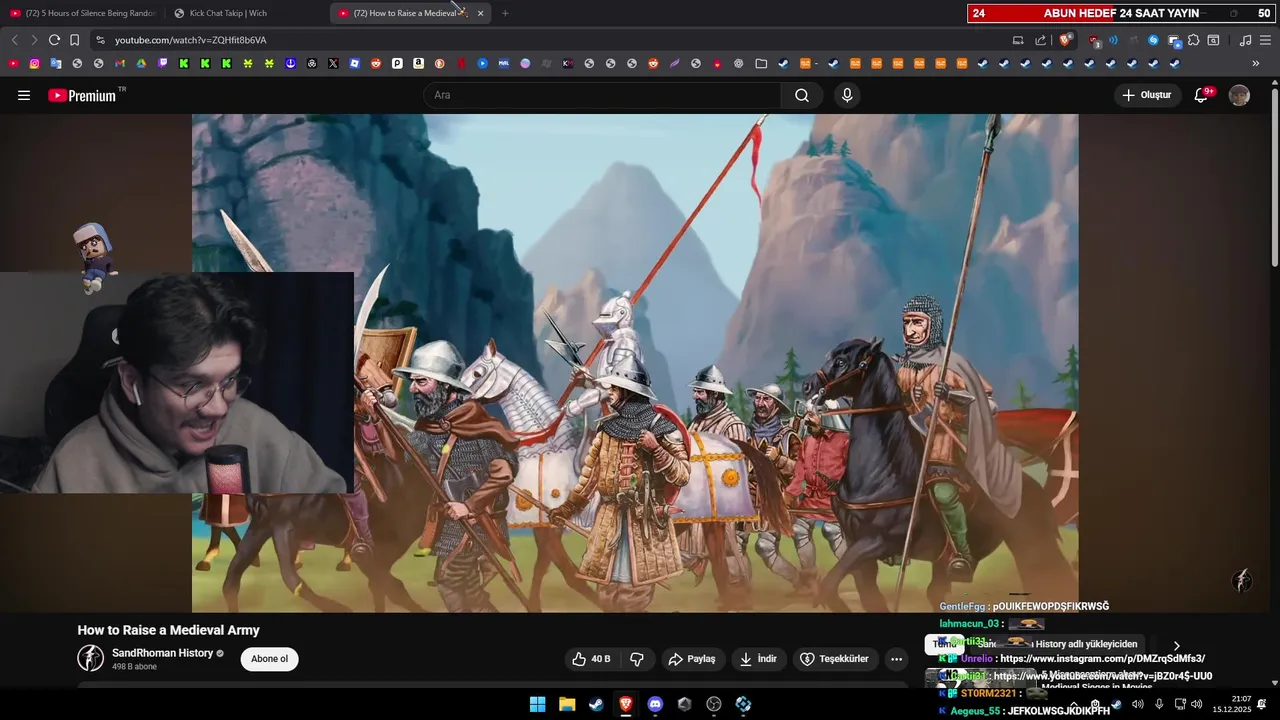Select the Tümü filter chip
Viewport: 1280px width, 720px height.
pos(945,645)
